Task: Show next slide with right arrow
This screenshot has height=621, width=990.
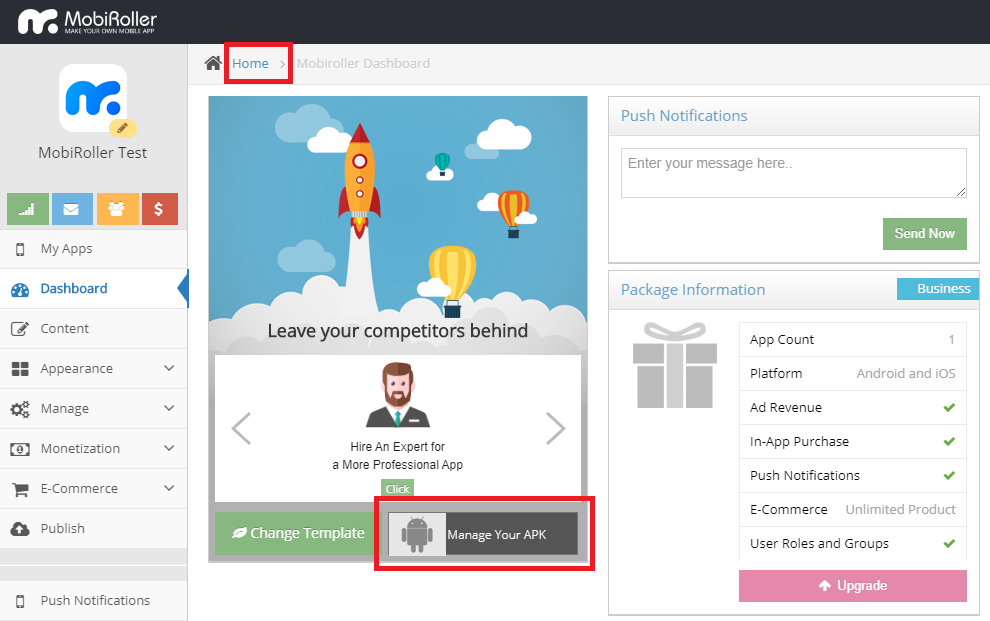Action: [x=556, y=429]
